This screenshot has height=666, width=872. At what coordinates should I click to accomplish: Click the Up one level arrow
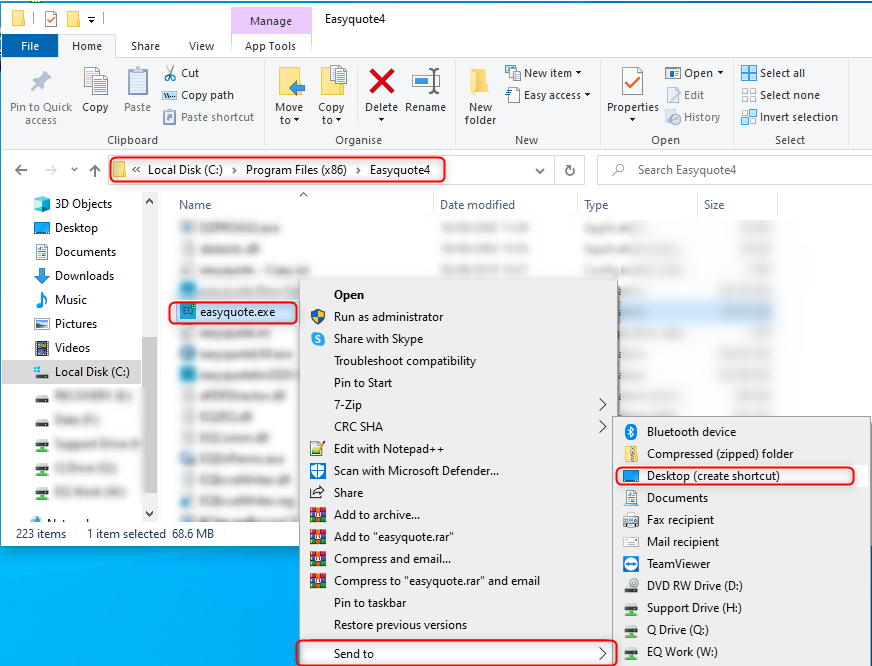pos(95,170)
